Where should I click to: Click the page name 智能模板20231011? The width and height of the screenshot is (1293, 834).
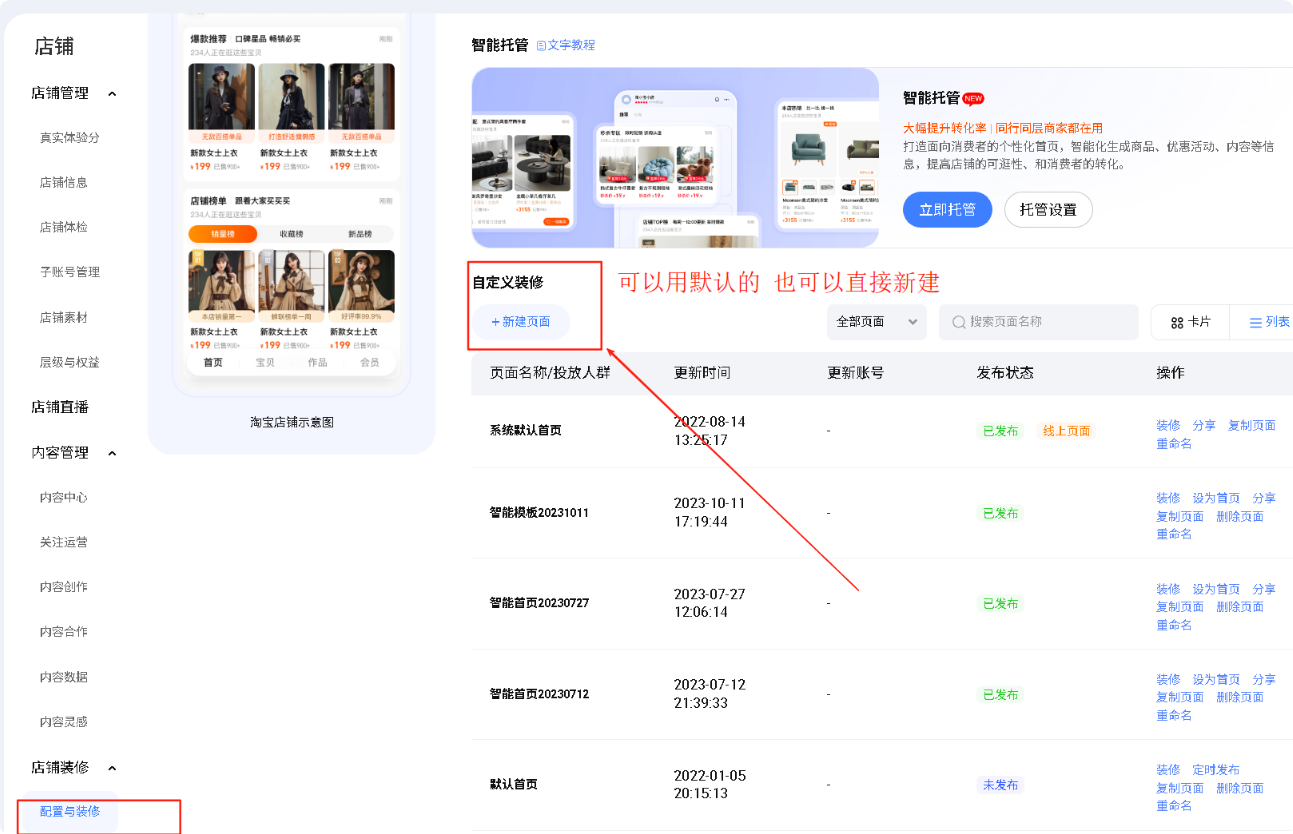coord(539,513)
